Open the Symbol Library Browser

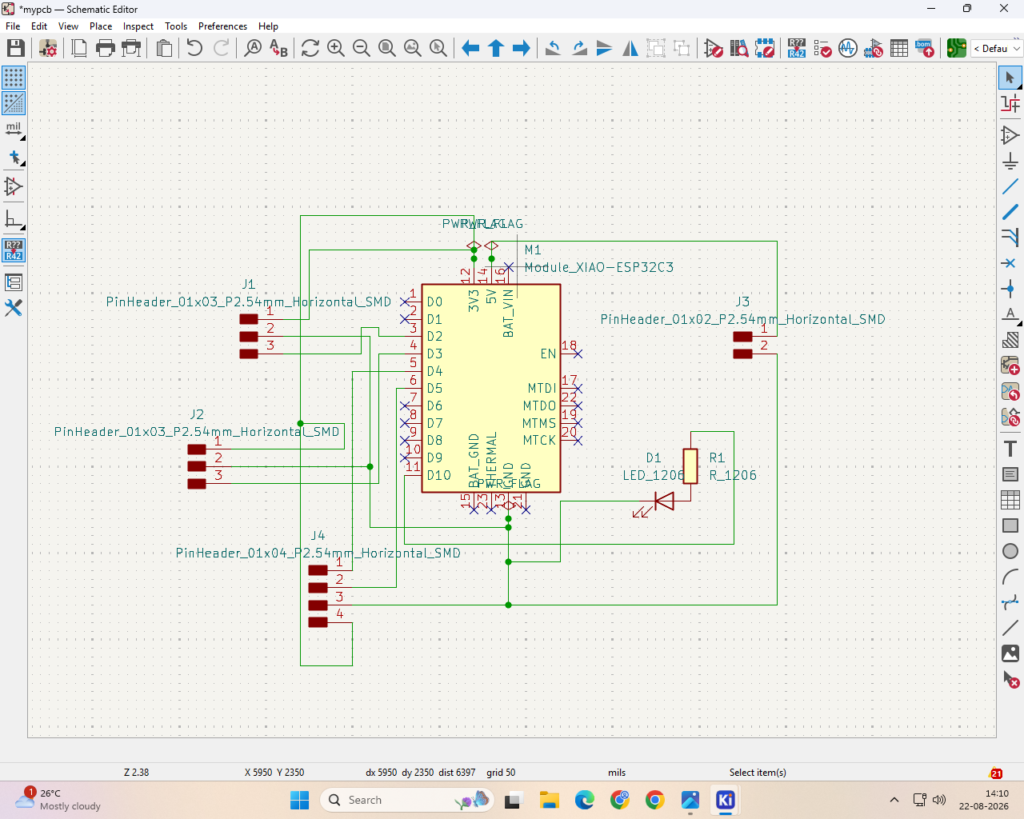[x=739, y=48]
